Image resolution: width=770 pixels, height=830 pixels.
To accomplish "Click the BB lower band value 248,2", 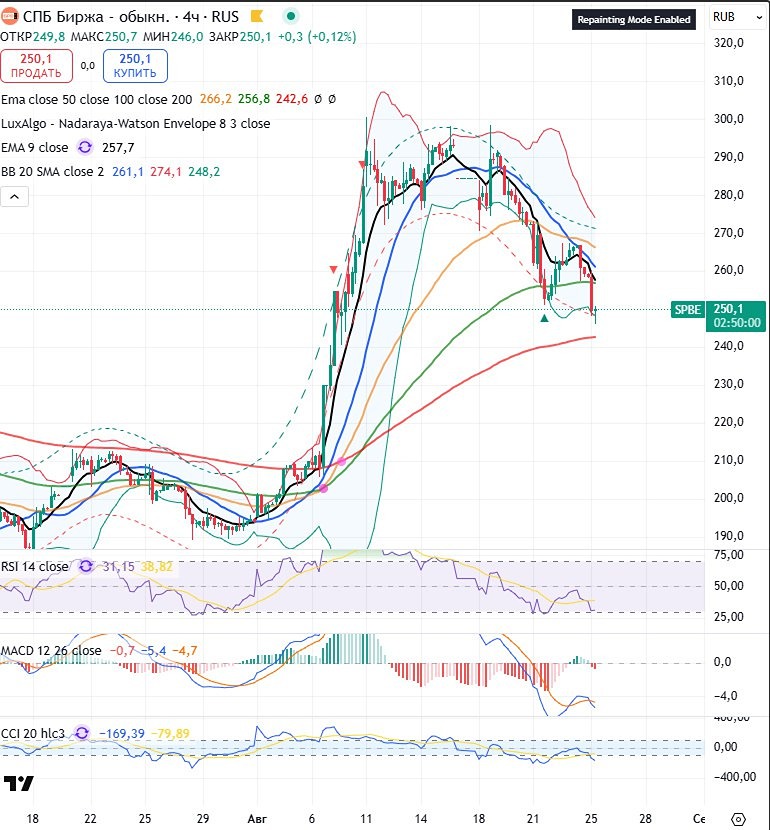I will click(204, 172).
